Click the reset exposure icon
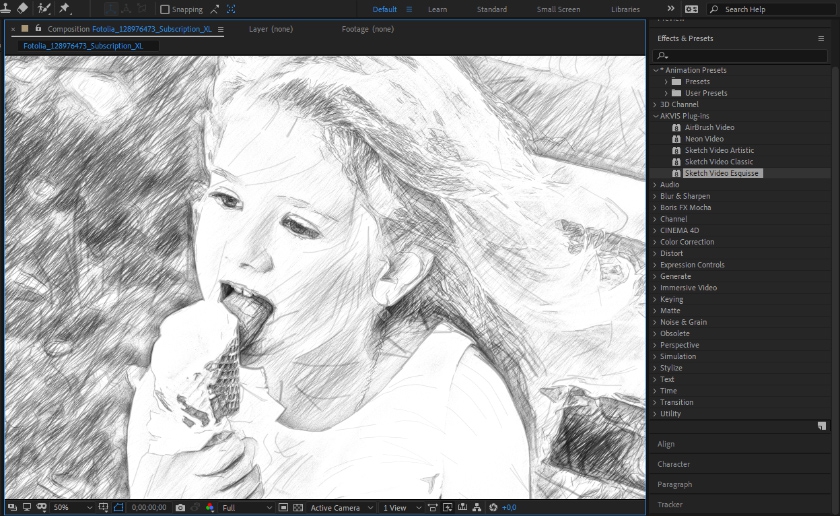The height and width of the screenshot is (516, 840). [493, 508]
